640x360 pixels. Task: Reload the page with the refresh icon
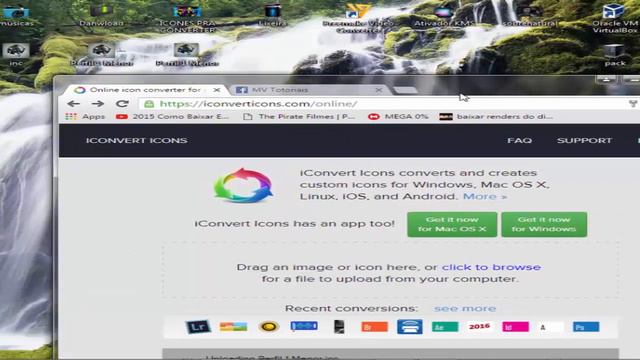pos(122,104)
